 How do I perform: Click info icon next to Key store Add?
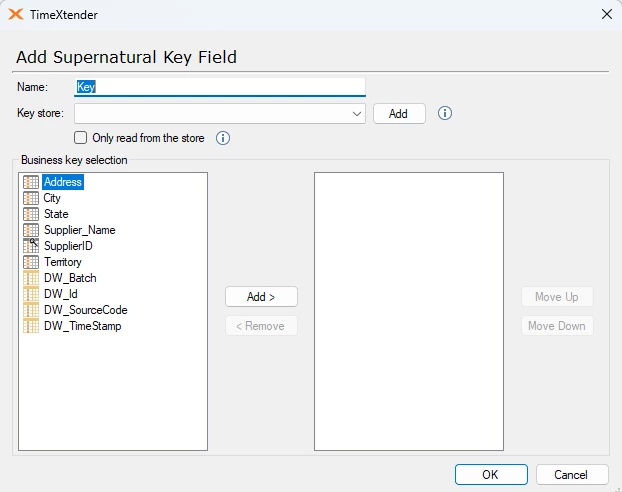click(x=446, y=113)
